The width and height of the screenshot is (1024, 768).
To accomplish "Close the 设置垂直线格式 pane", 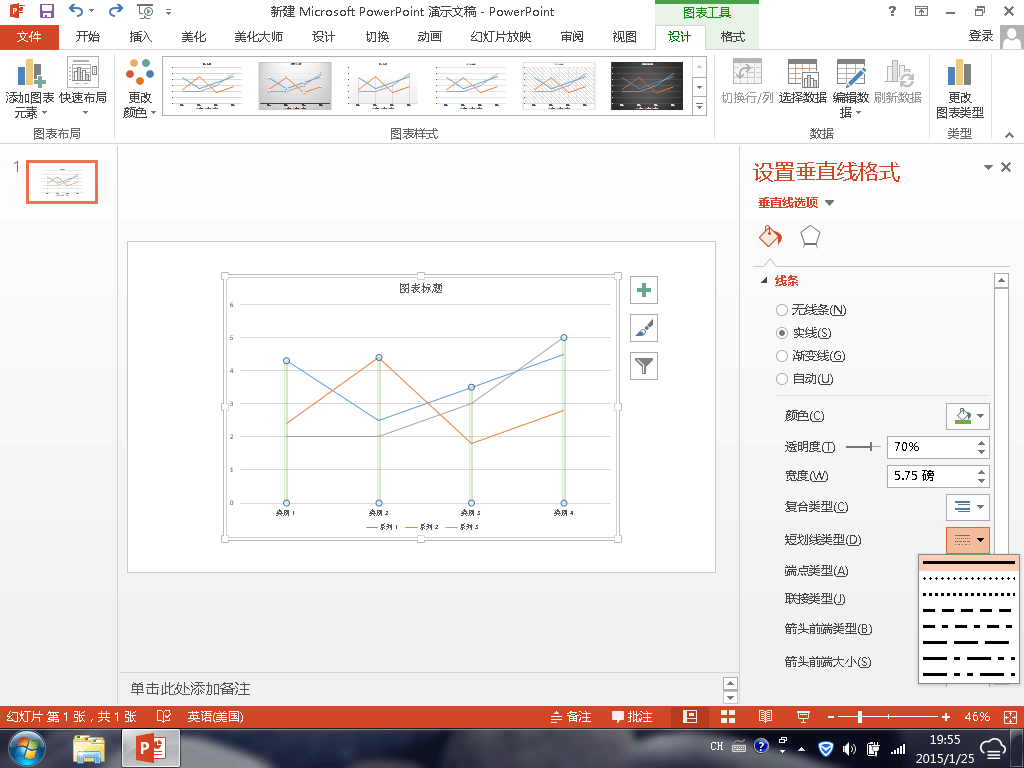I will [x=1006, y=167].
